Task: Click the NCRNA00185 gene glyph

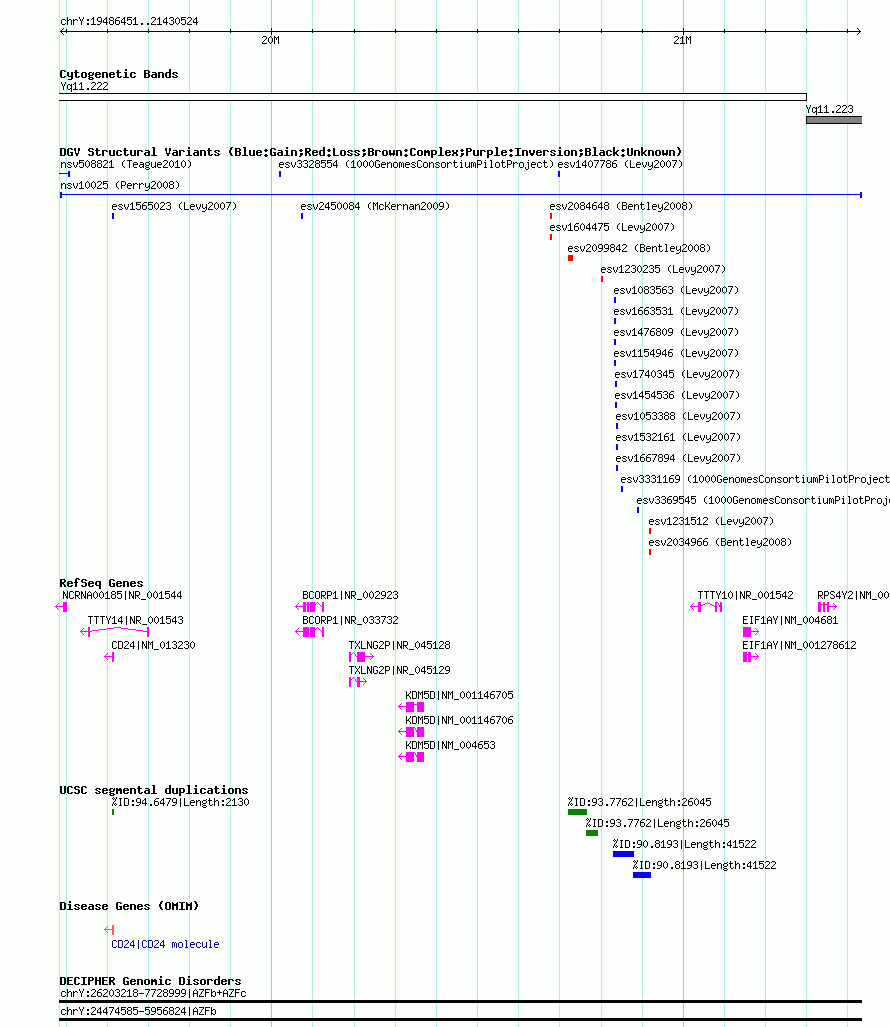Action: [x=62, y=607]
